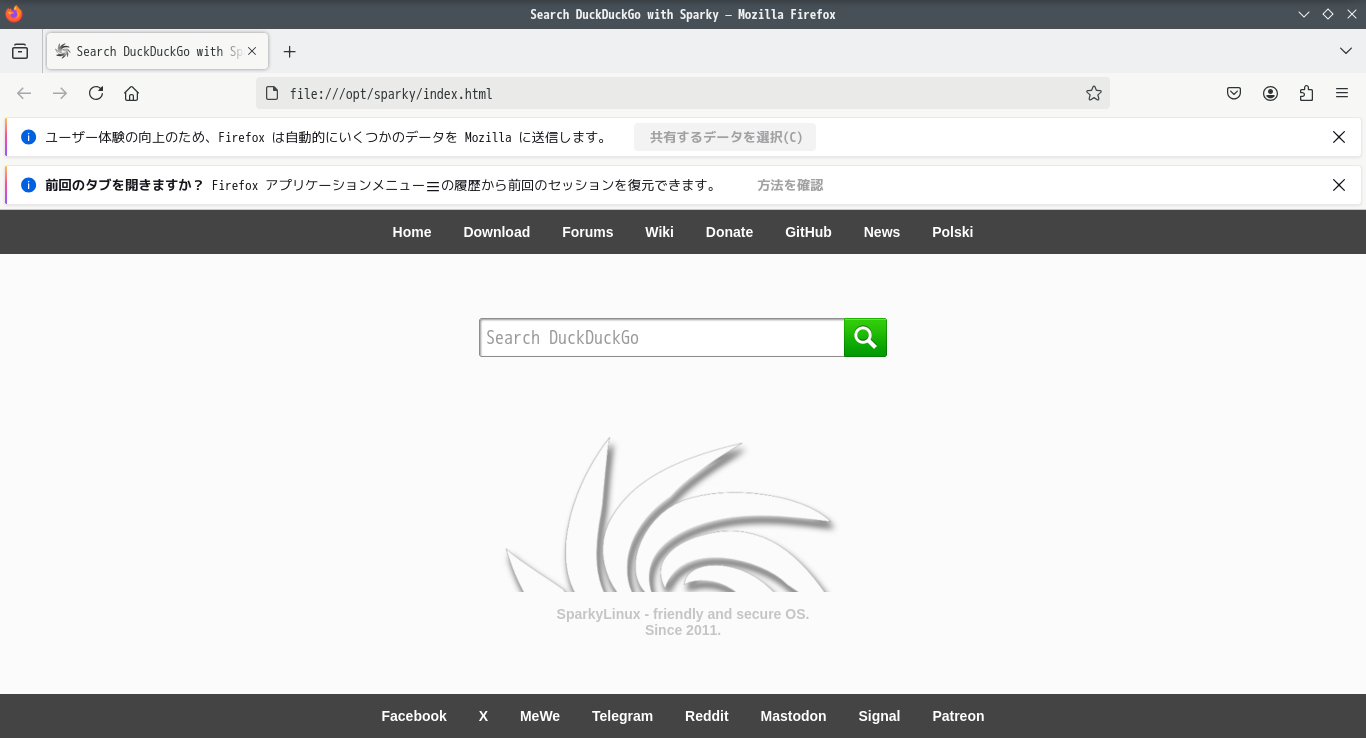
Task: Dismiss the Mozilla data sharing notification
Action: pyautogui.click(x=1339, y=137)
